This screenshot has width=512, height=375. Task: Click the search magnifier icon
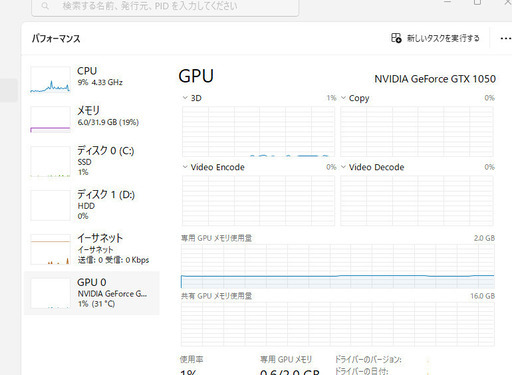[x=45, y=6]
